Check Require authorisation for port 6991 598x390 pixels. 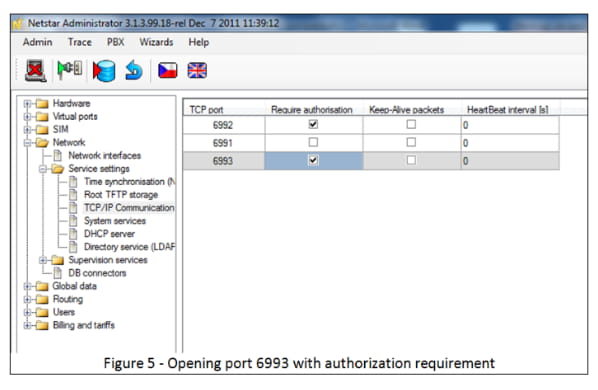tap(313, 142)
